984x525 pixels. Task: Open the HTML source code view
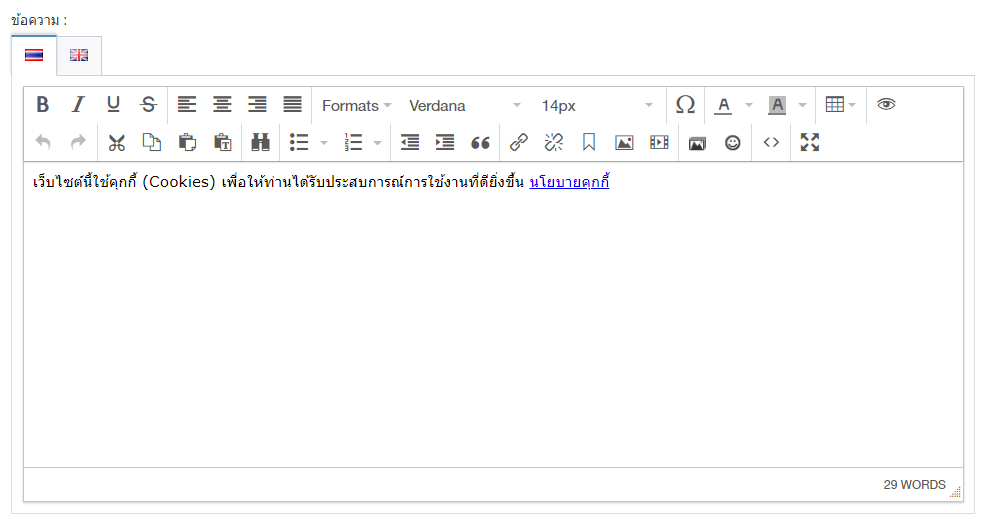tap(771, 142)
